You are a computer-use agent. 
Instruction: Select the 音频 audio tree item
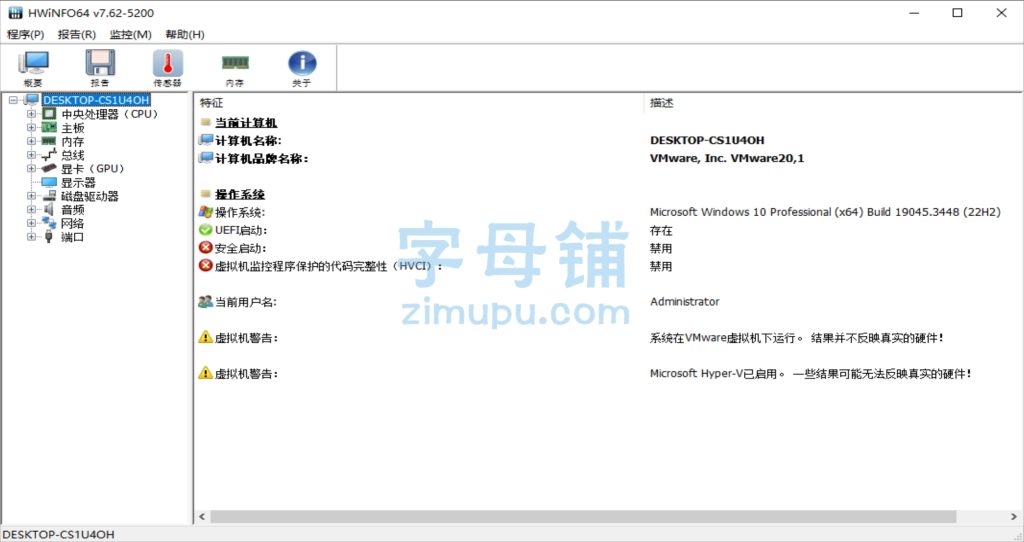click(72, 210)
